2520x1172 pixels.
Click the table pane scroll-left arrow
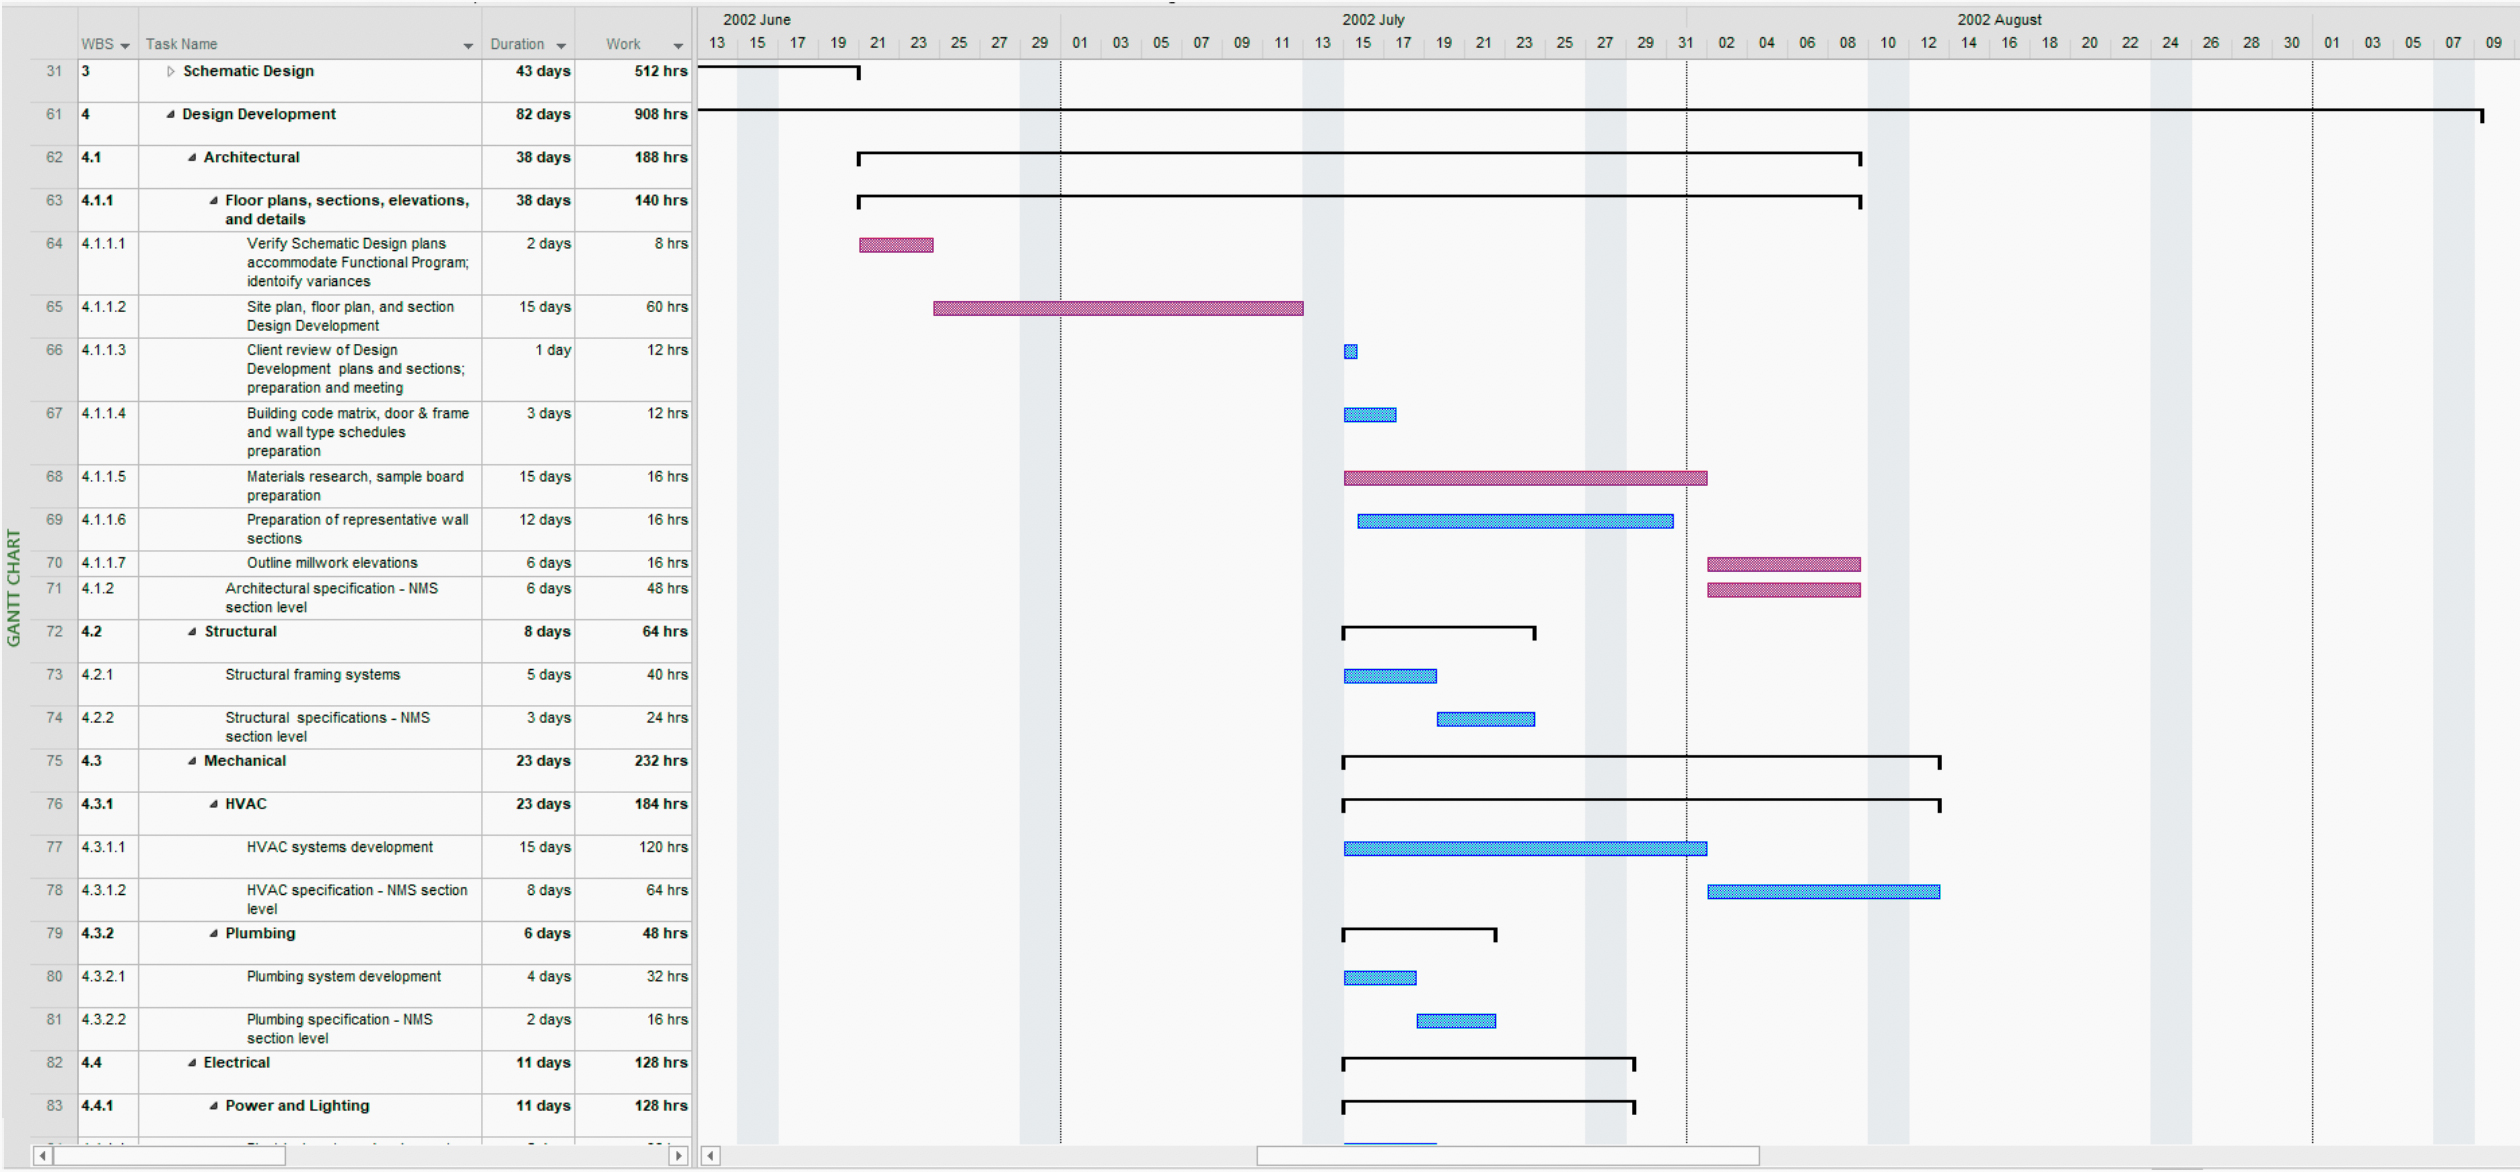pyautogui.click(x=42, y=1156)
